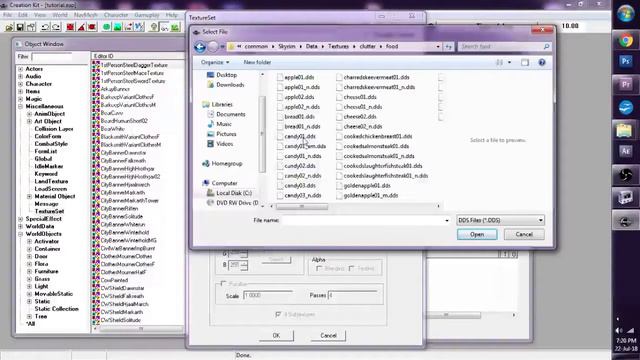Click the undo arrow toolbar icon

[45, 27]
